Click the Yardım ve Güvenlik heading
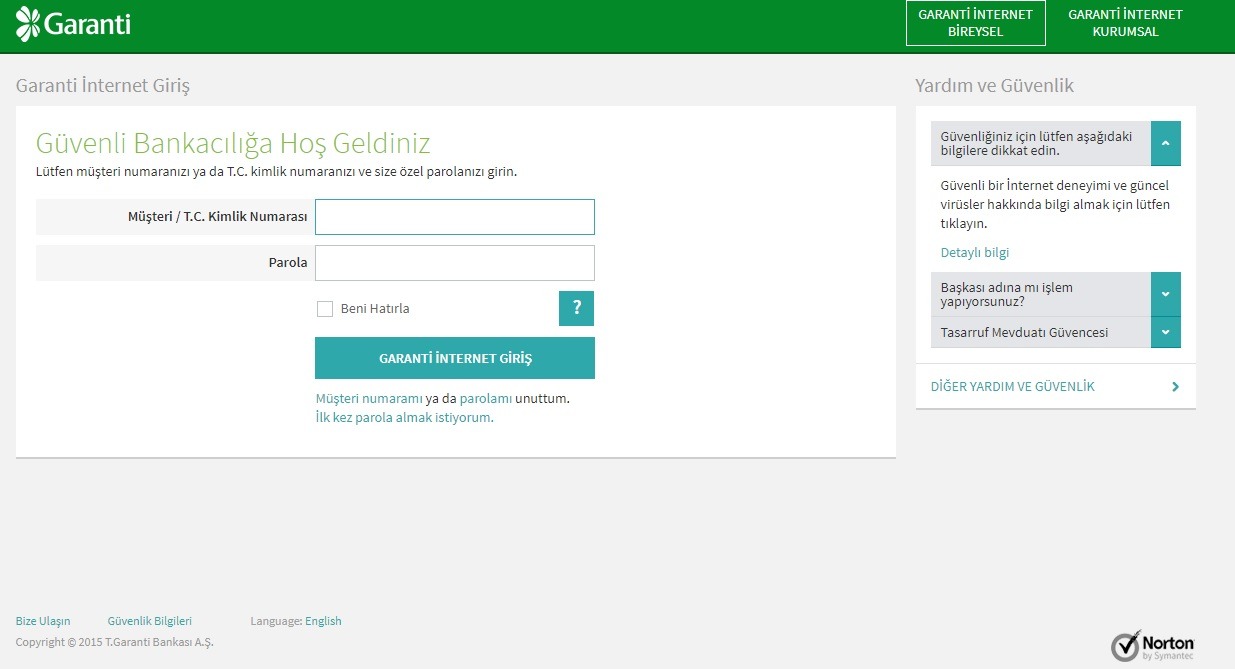Screen dimensions: 1235x669 994,86
